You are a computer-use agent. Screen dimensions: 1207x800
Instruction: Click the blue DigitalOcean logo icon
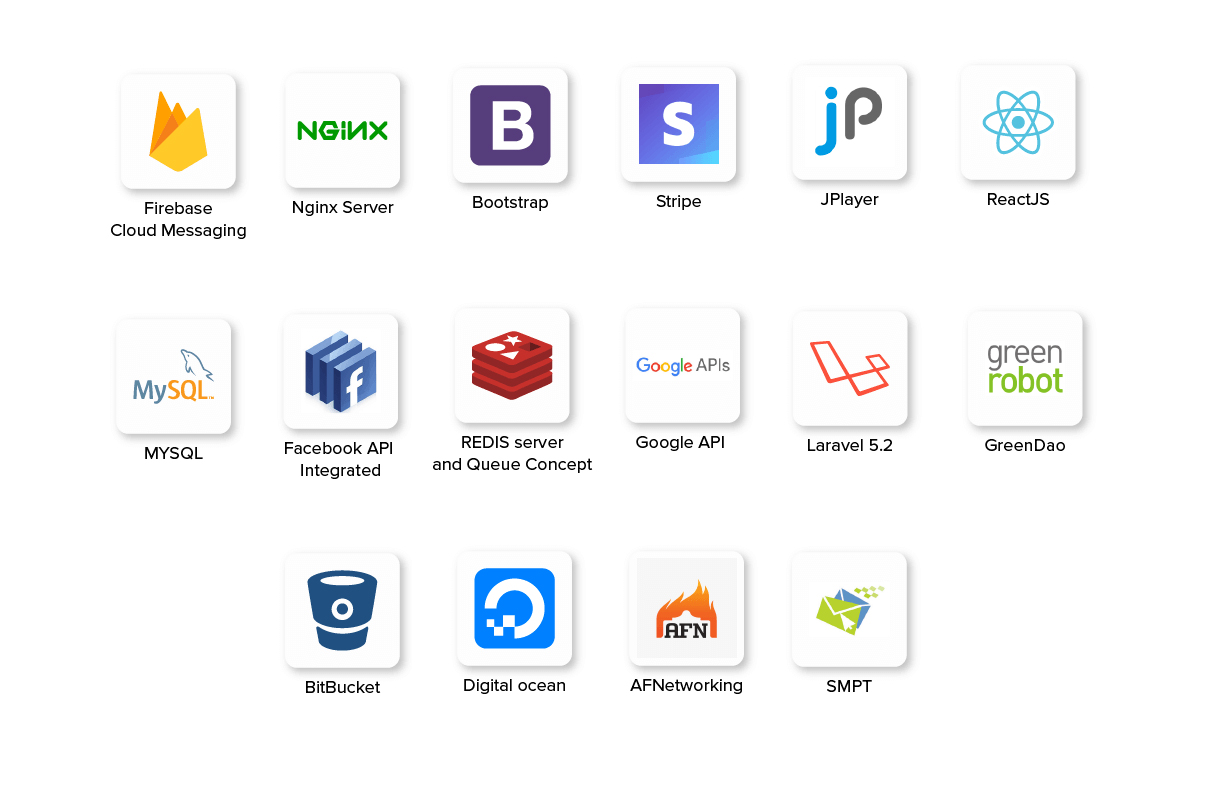(514, 608)
